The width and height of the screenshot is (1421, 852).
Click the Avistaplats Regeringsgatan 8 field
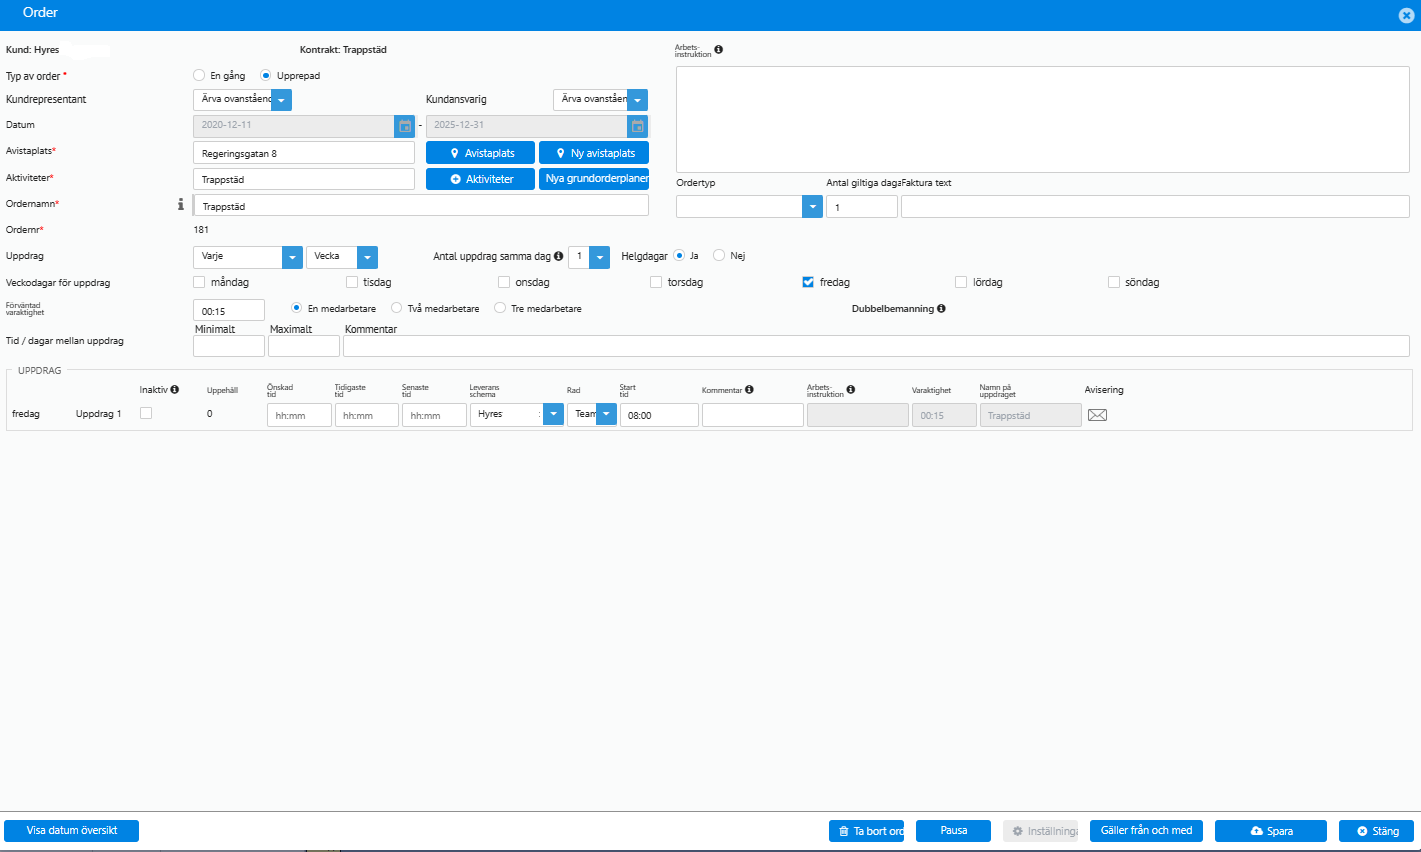[304, 153]
